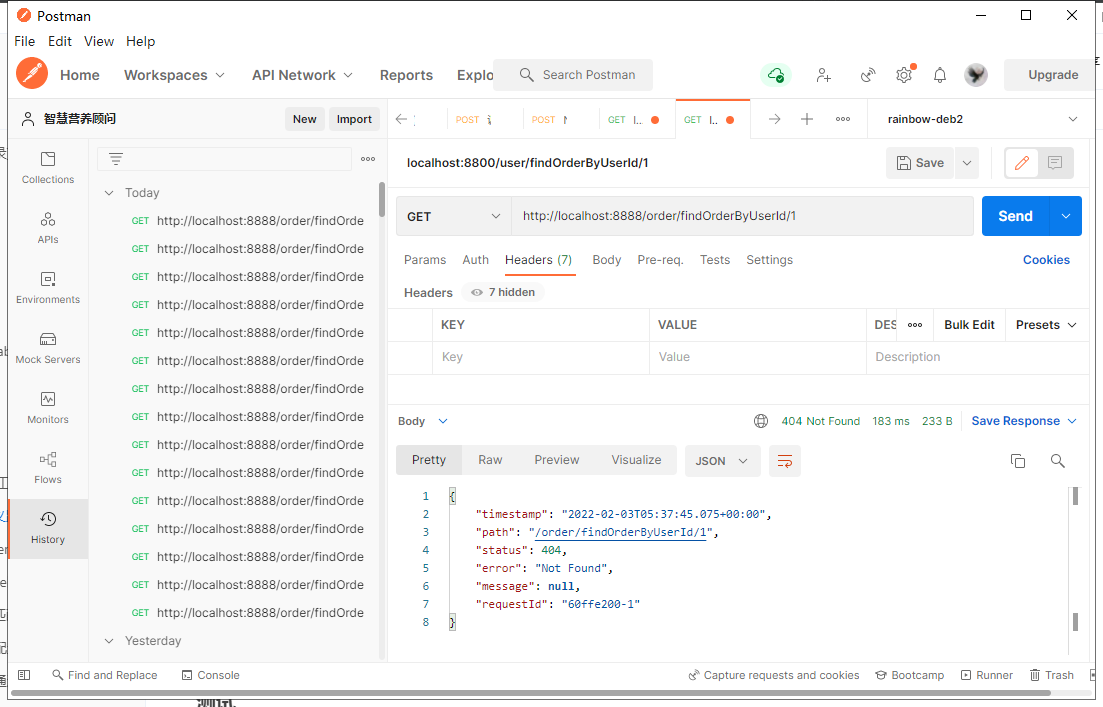The image size is (1103, 707).
Task: Open the Cookies link
Action: pos(1046,260)
